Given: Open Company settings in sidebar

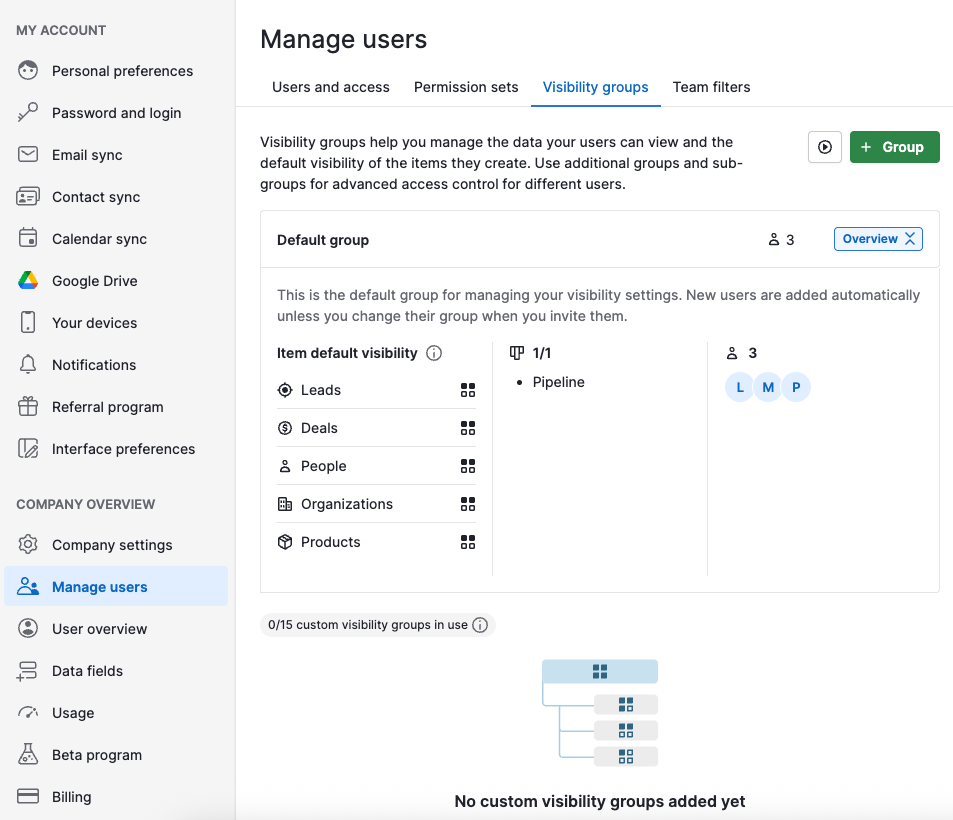Looking at the screenshot, I should tap(112, 545).
